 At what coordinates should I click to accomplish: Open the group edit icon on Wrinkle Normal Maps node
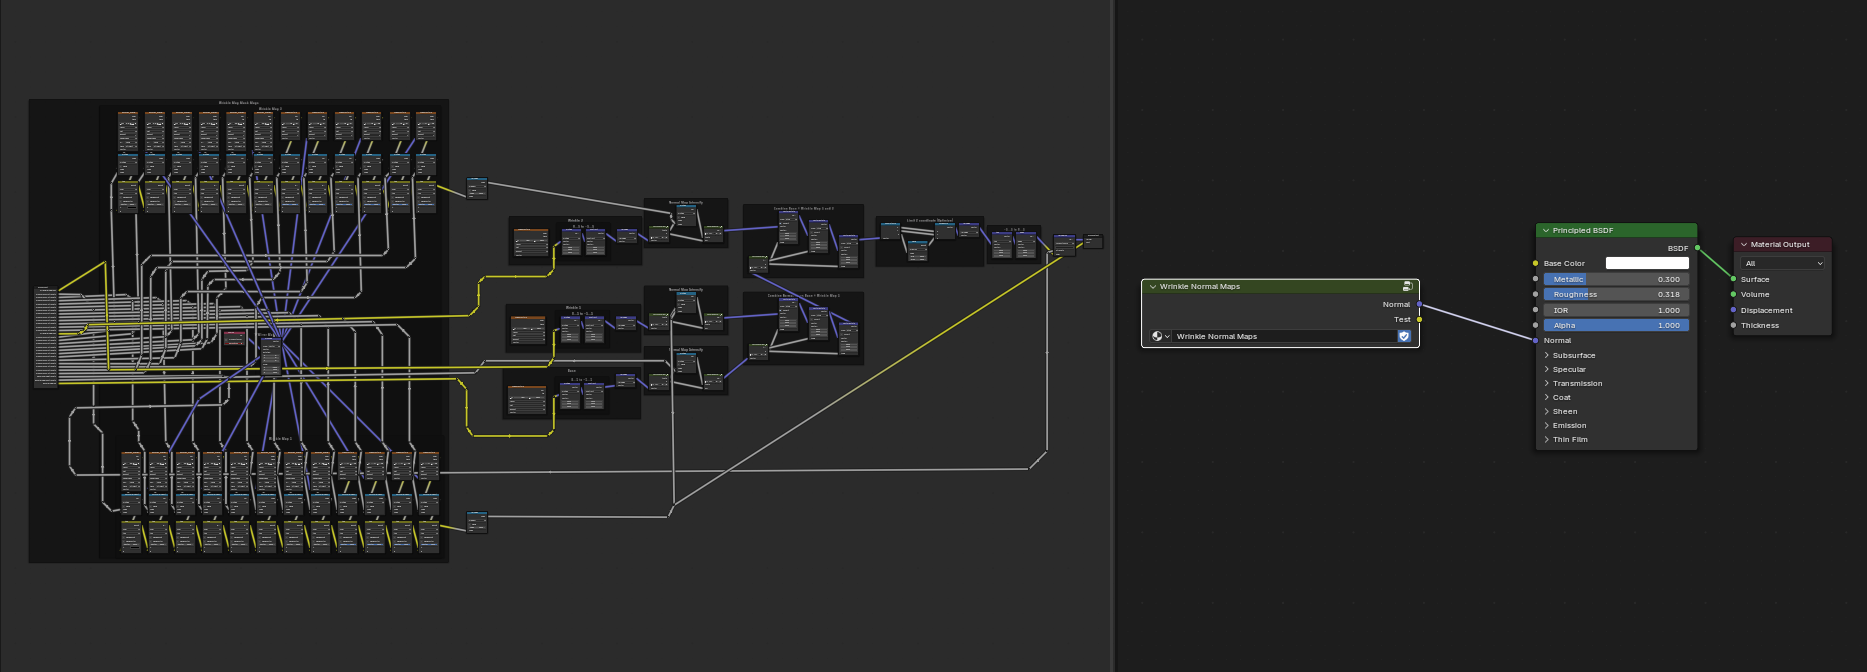(1407, 287)
